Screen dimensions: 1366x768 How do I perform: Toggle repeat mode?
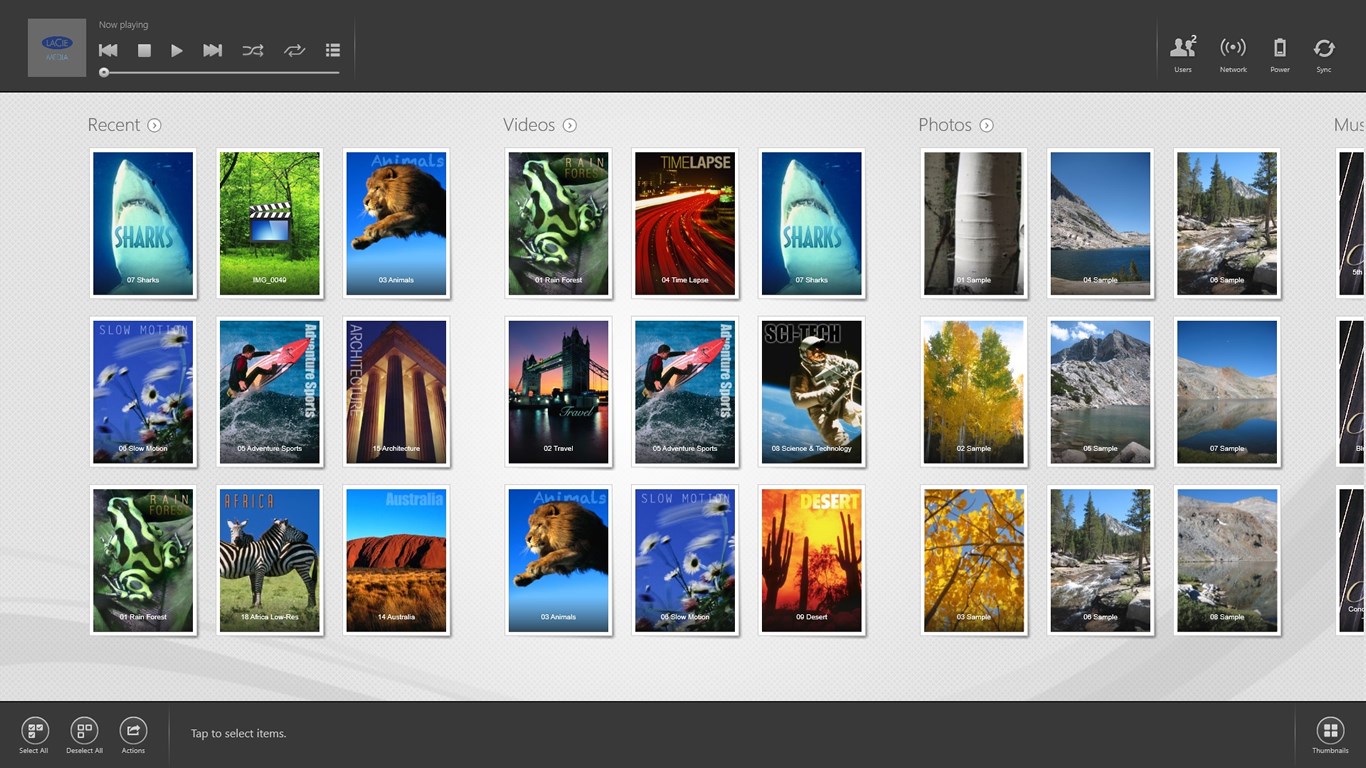(294, 50)
